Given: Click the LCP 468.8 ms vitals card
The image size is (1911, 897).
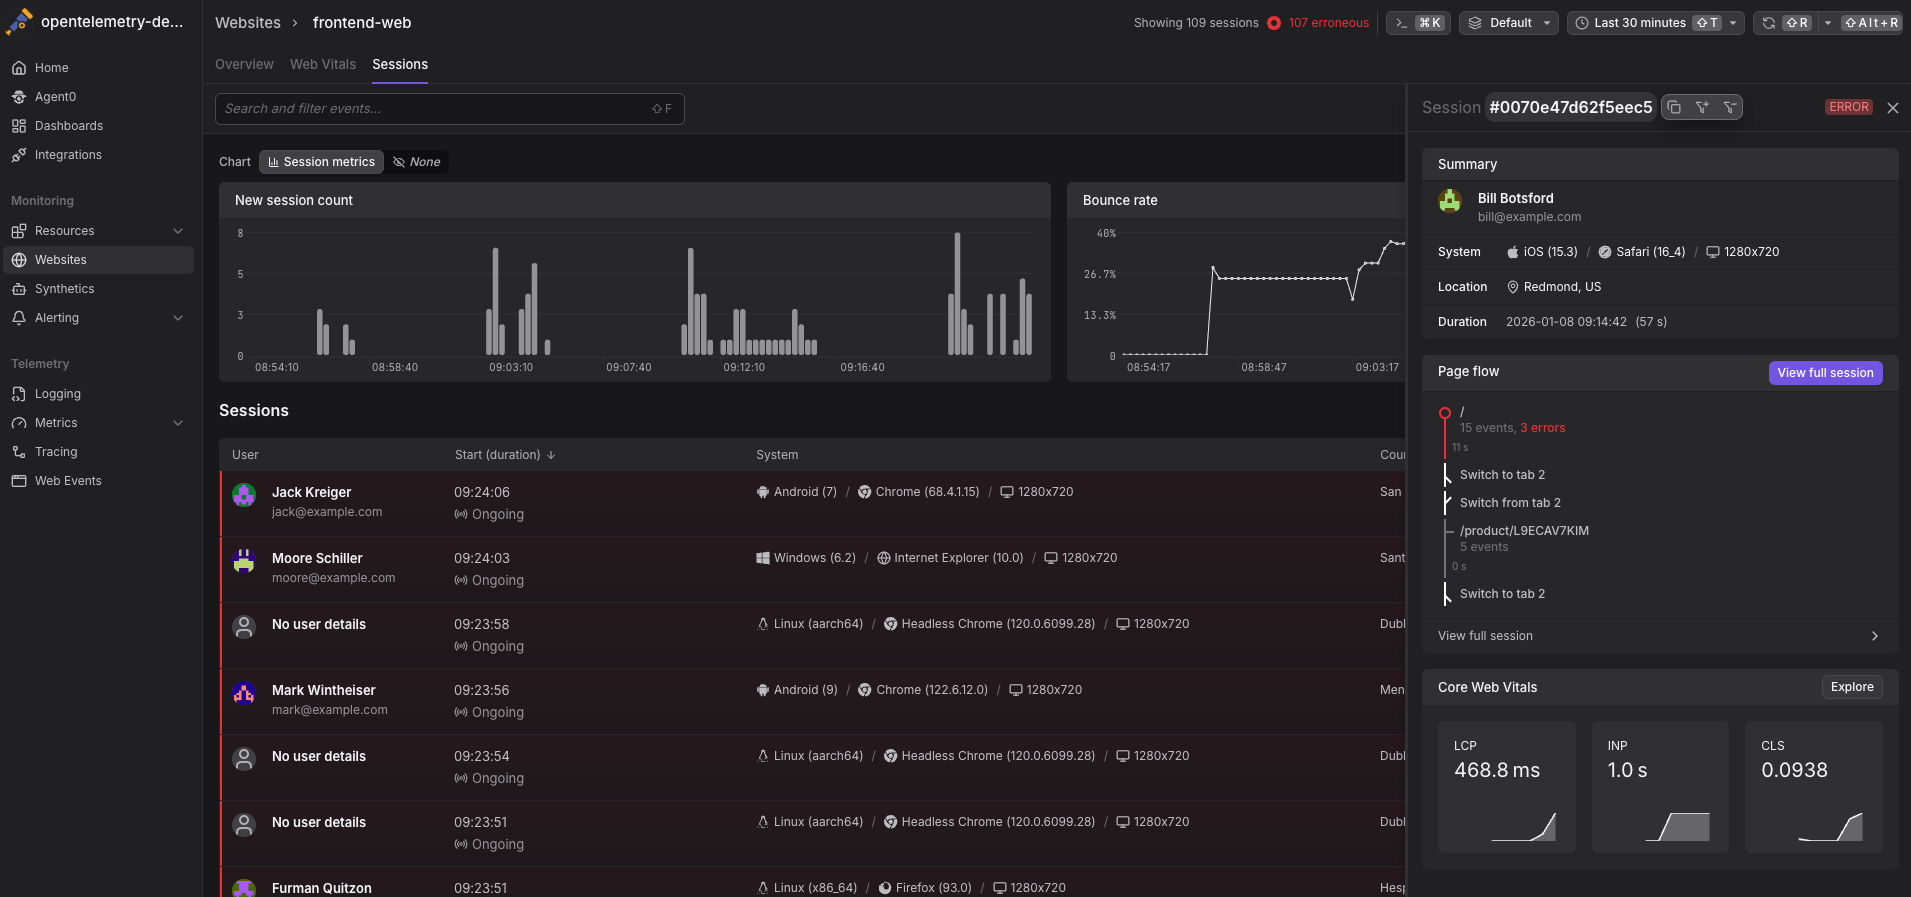Looking at the screenshot, I should (x=1506, y=787).
